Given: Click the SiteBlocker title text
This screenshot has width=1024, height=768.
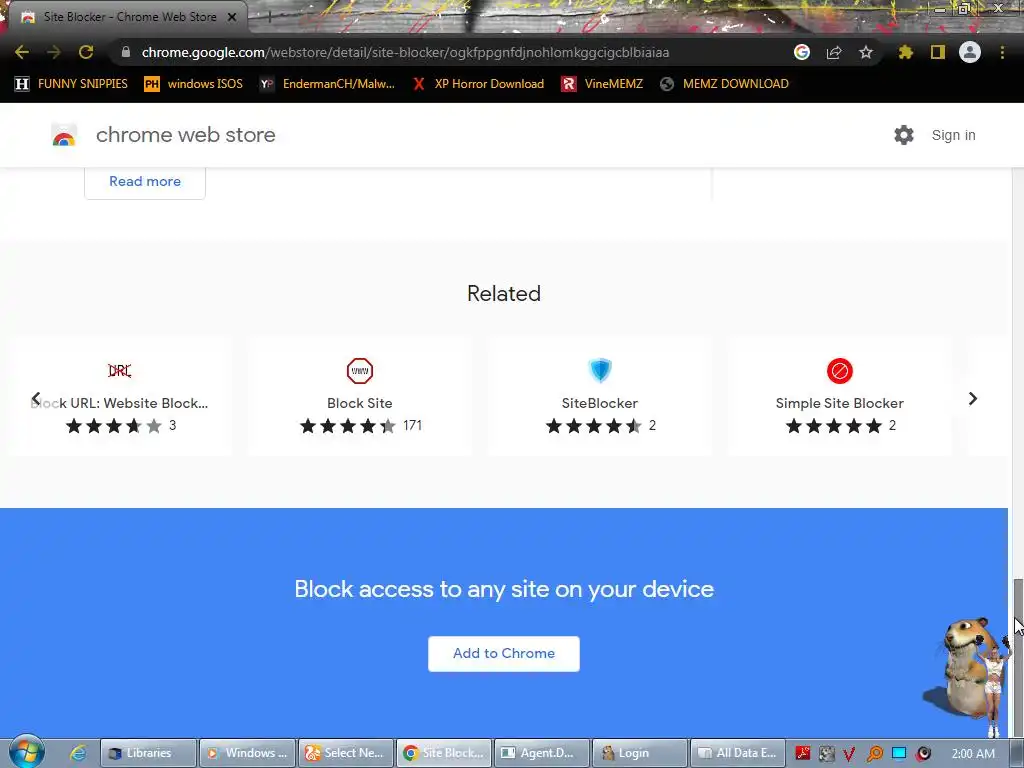Looking at the screenshot, I should pyautogui.click(x=600, y=403).
